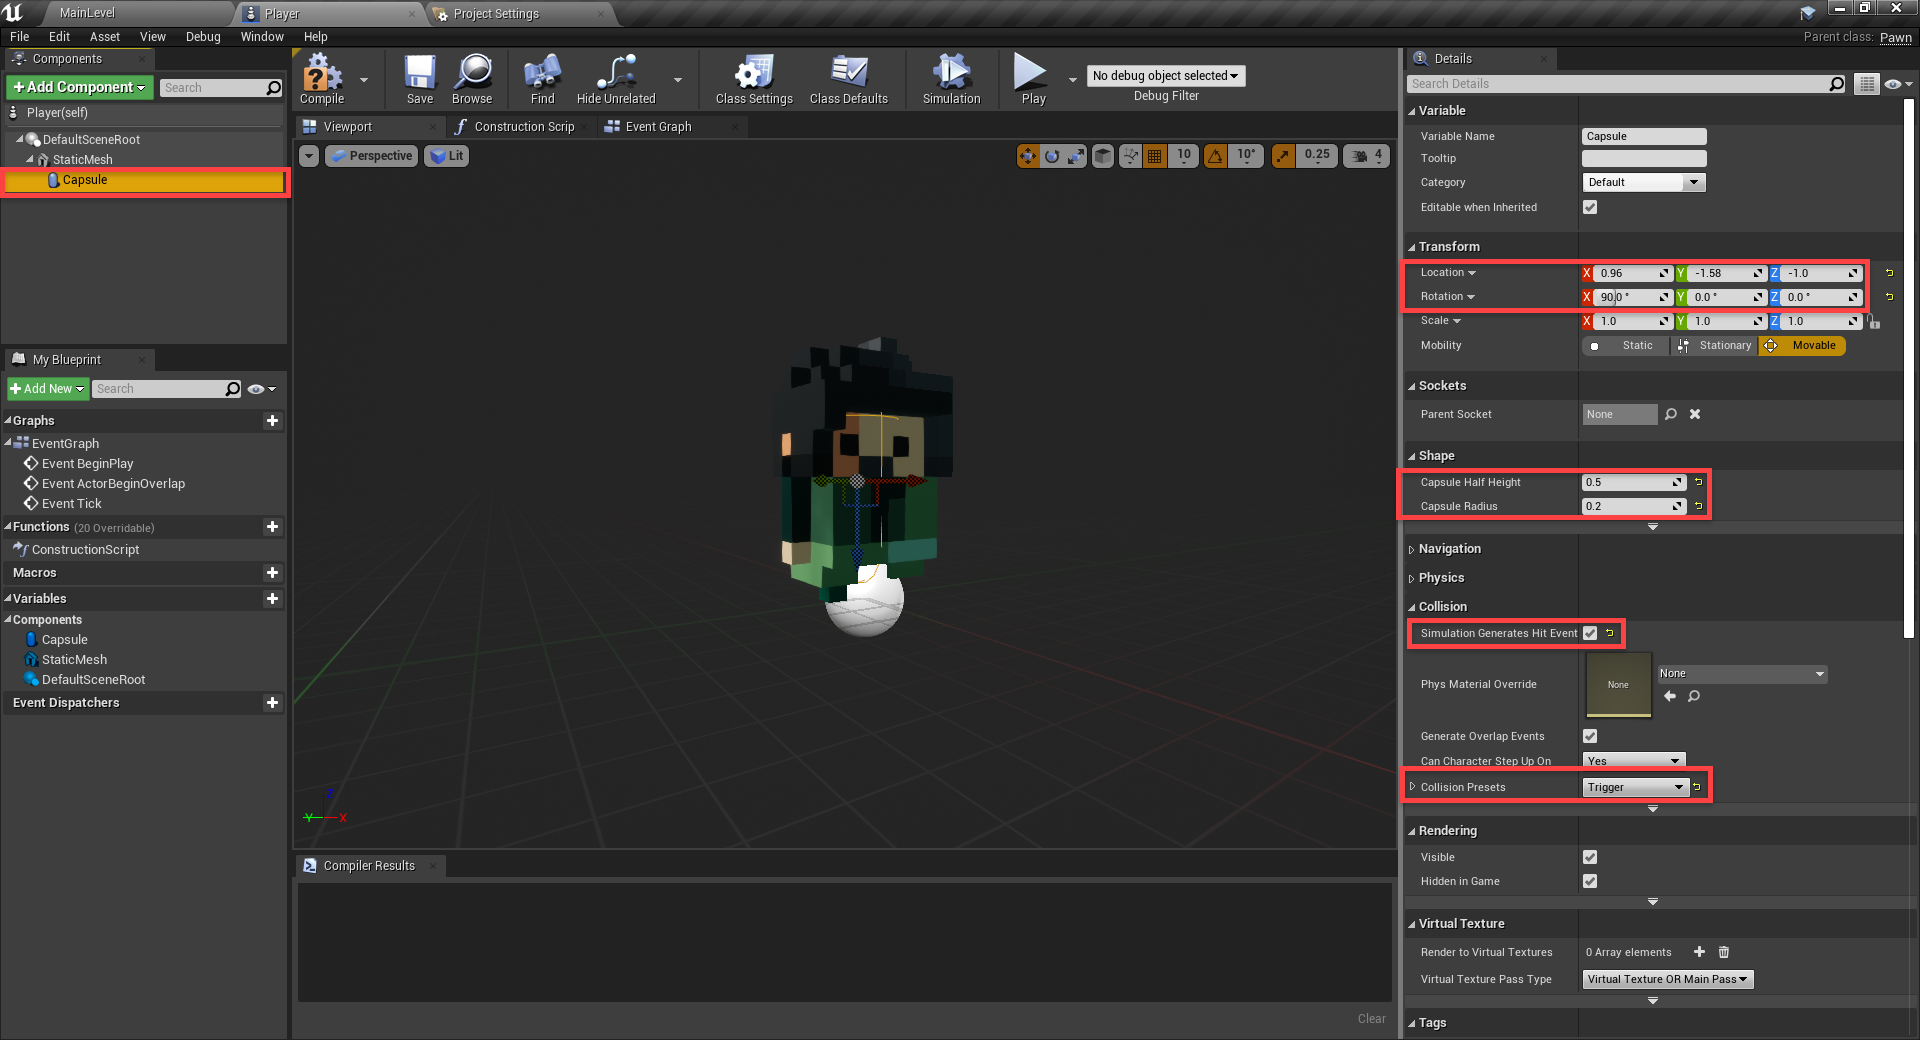Open the Asset menu
This screenshot has height=1040, width=1920.
pyautogui.click(x=104, y=37)
